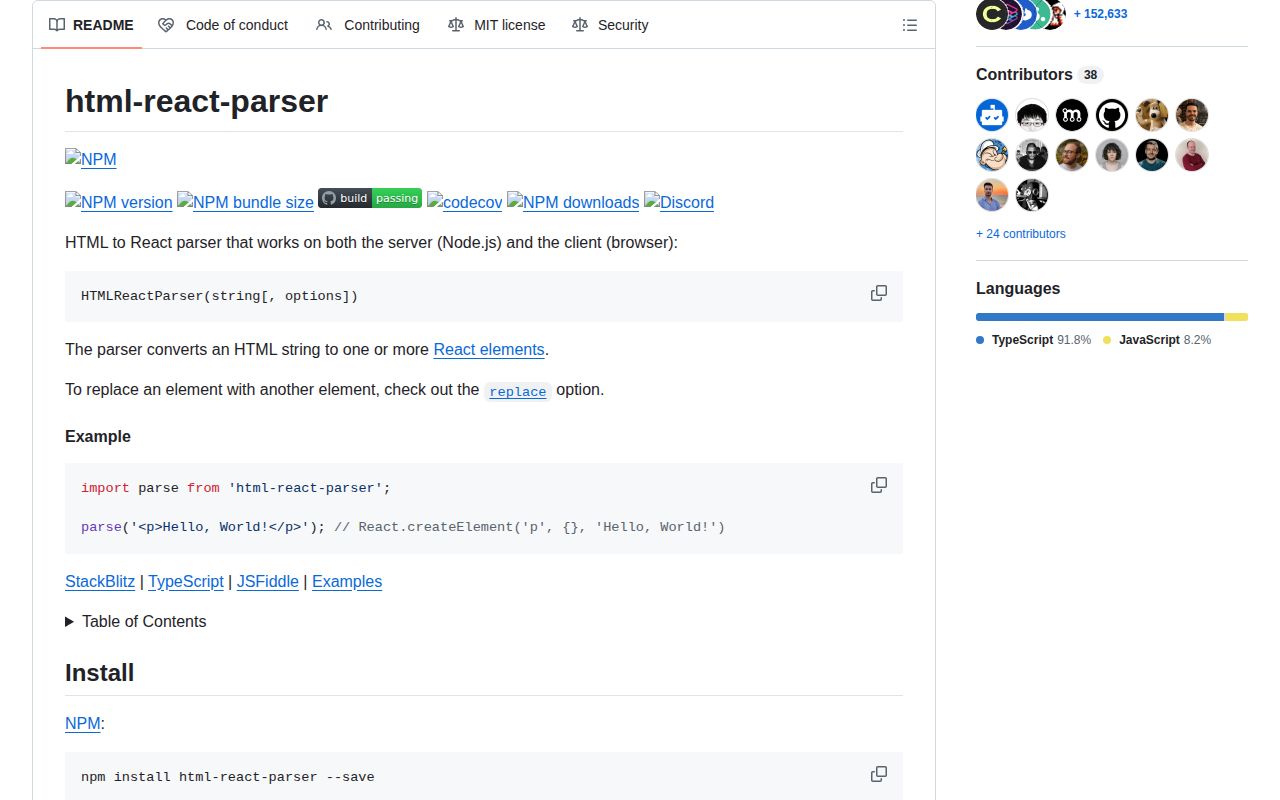Screen dimensions: 1280x800
Task: Open the Examples link
Action: [347, 581]
